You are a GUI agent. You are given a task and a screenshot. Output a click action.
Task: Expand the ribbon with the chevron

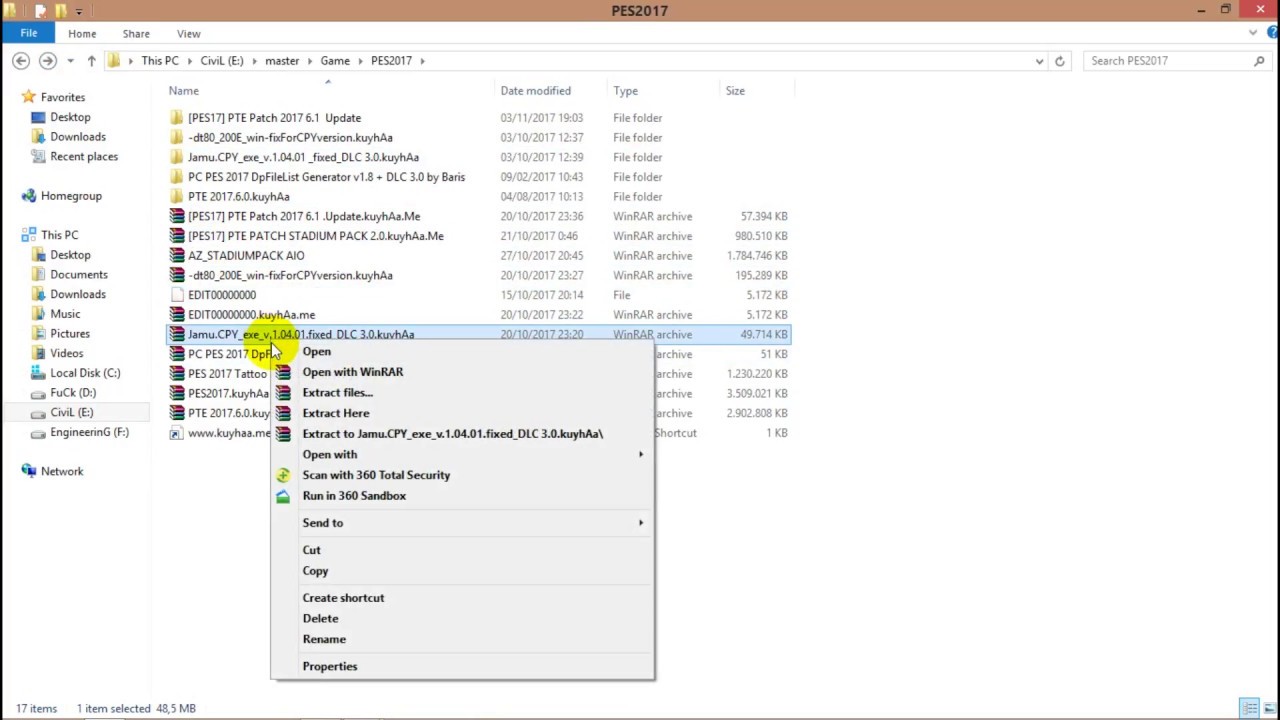[1252, 33]
